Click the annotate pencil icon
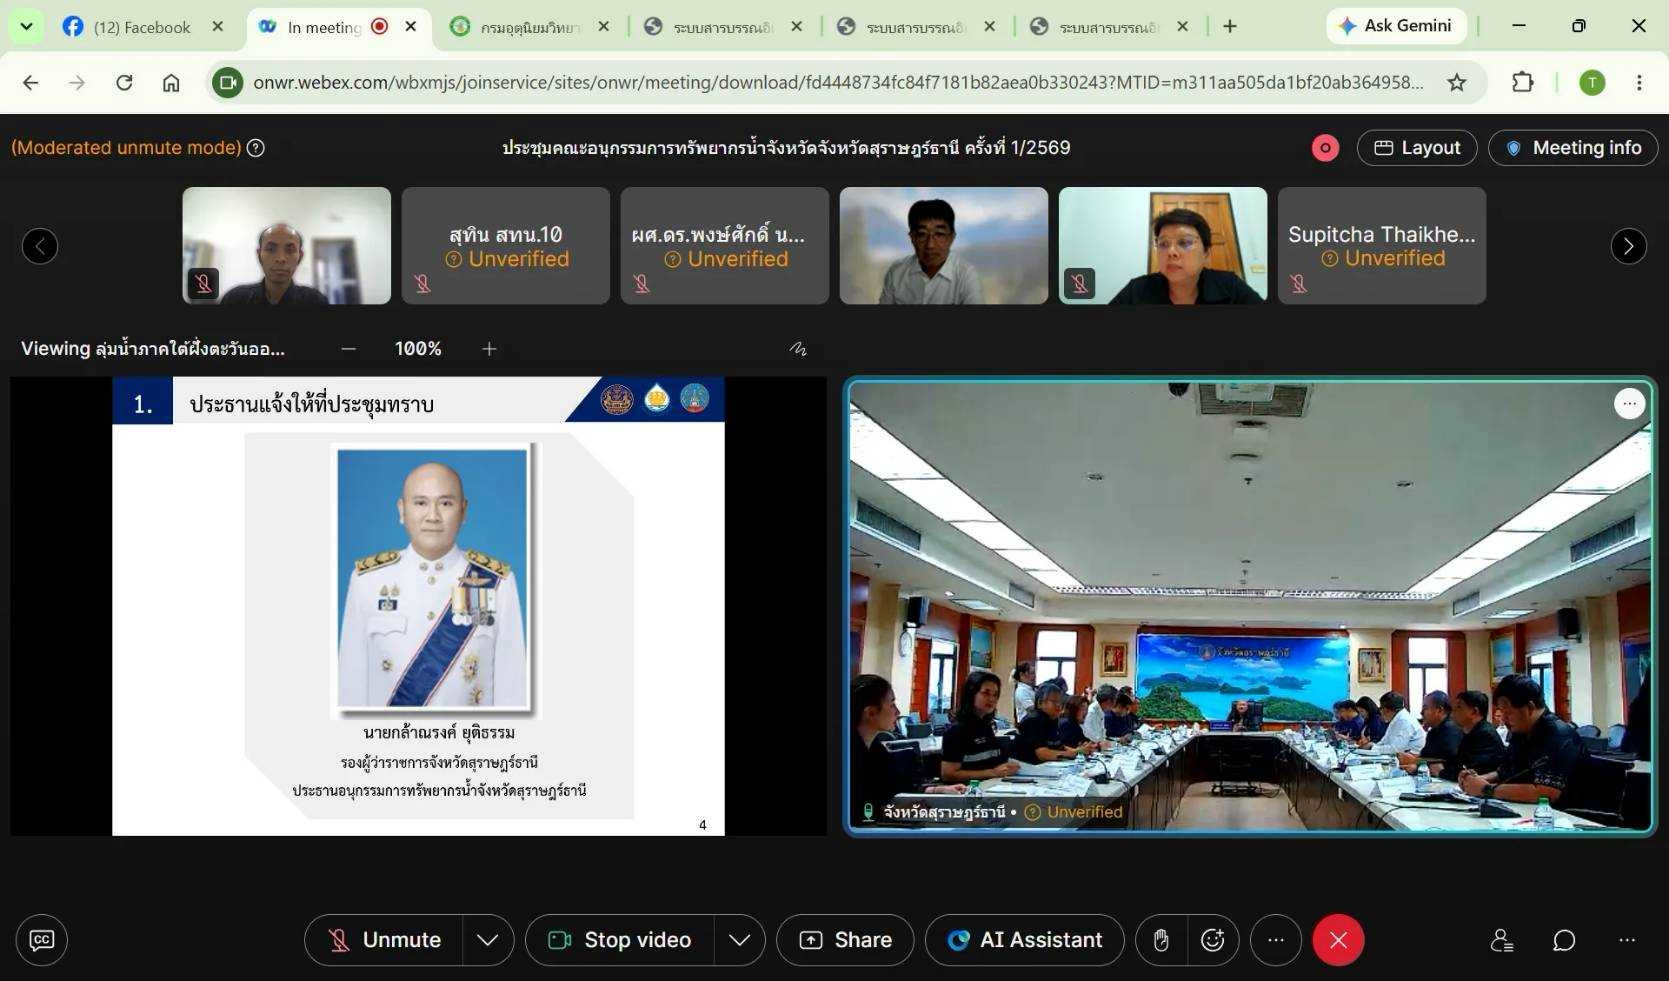 click(x=798, y=349)
